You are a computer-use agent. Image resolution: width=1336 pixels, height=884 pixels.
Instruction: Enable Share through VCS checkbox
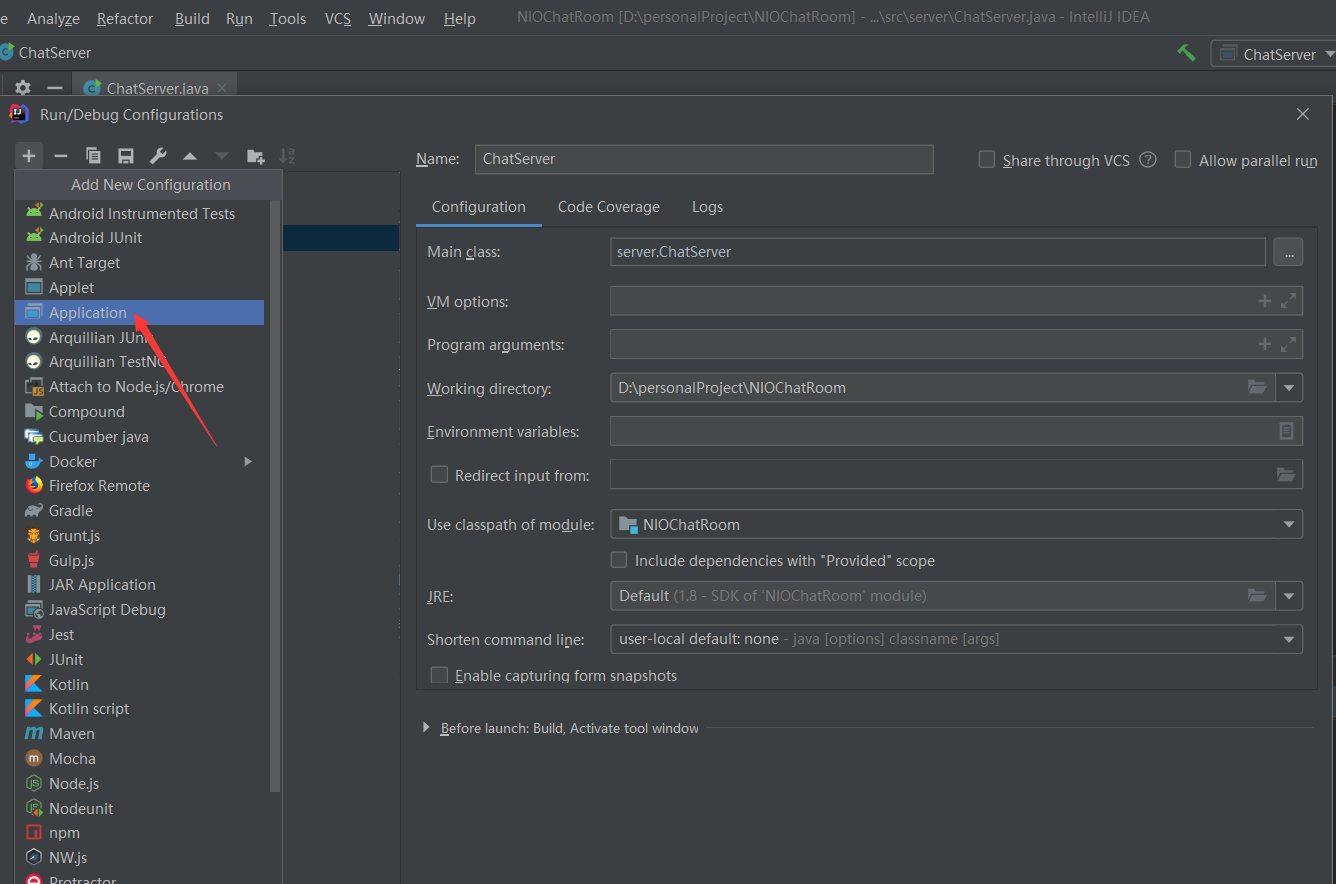click(x=987, y=159)
